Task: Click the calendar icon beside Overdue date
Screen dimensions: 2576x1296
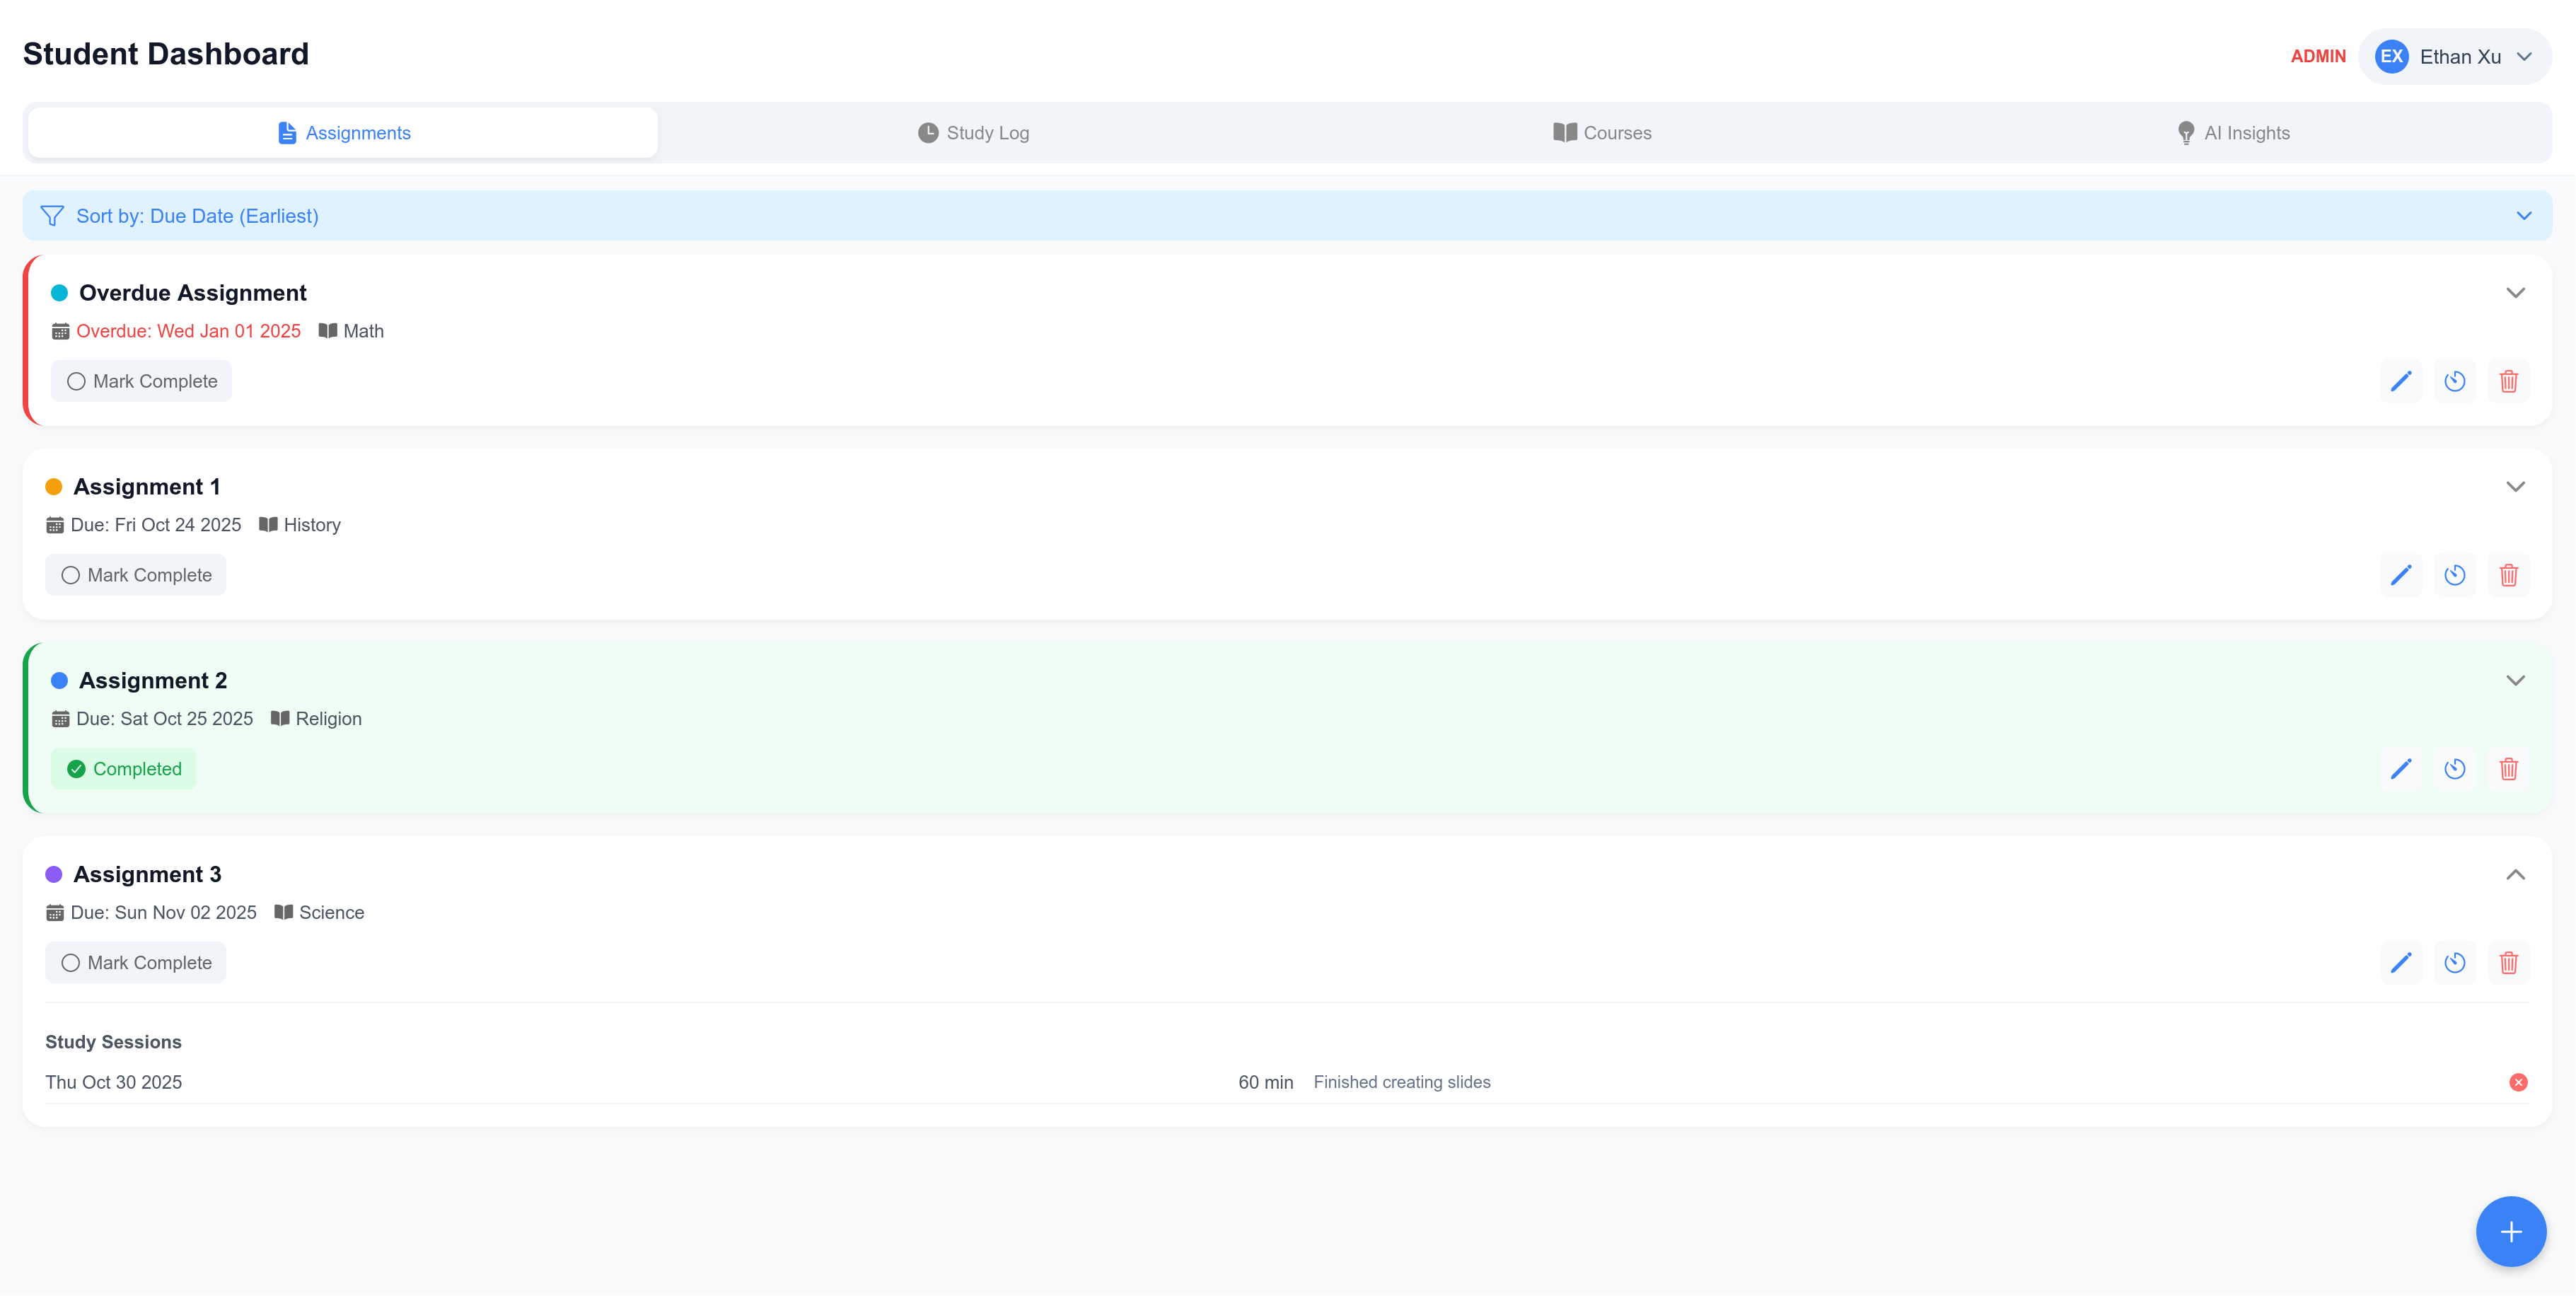Action: (61, 331)
